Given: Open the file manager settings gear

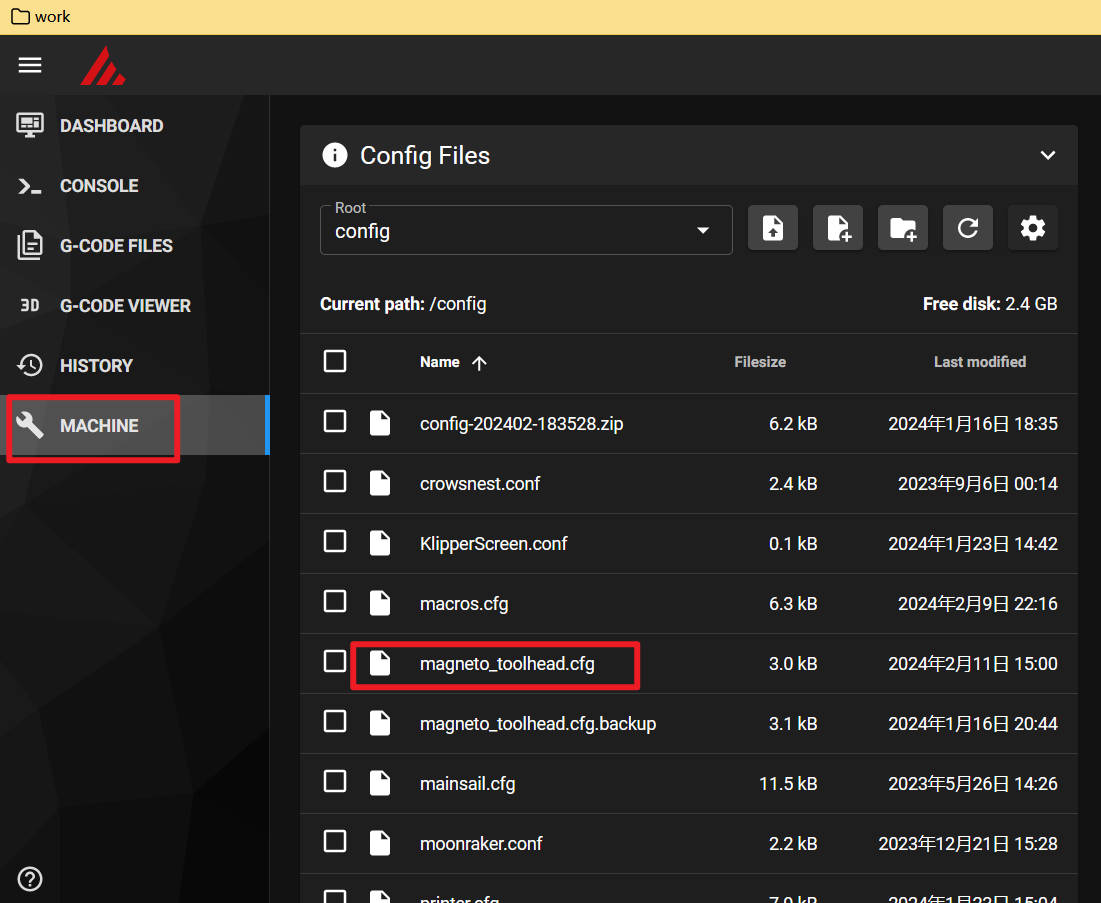Looking at the screenshot, I should (1032, 227).
